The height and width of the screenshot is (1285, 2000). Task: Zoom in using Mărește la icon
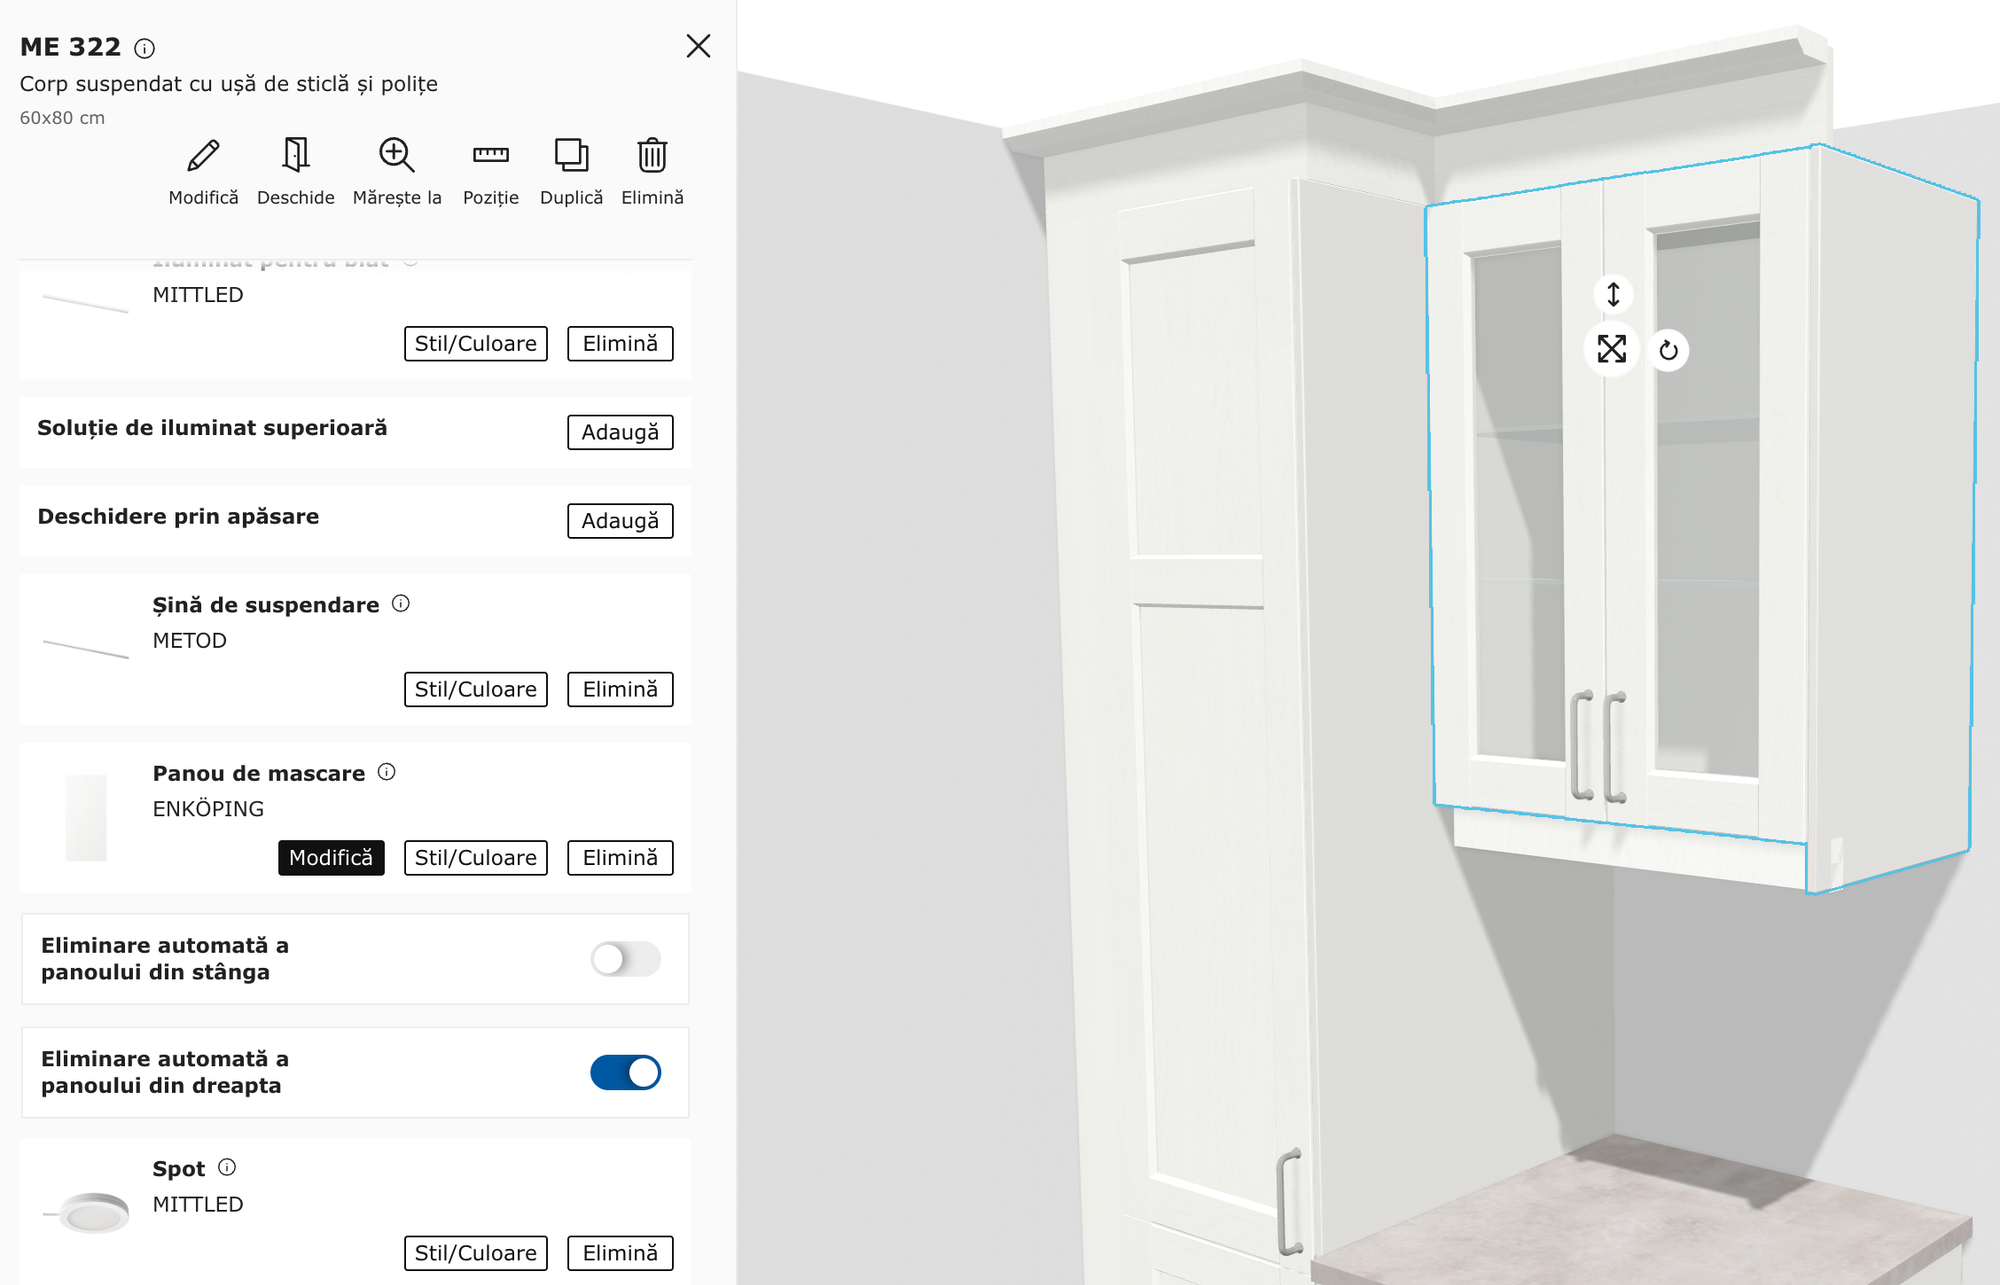[x=396, y=156]
